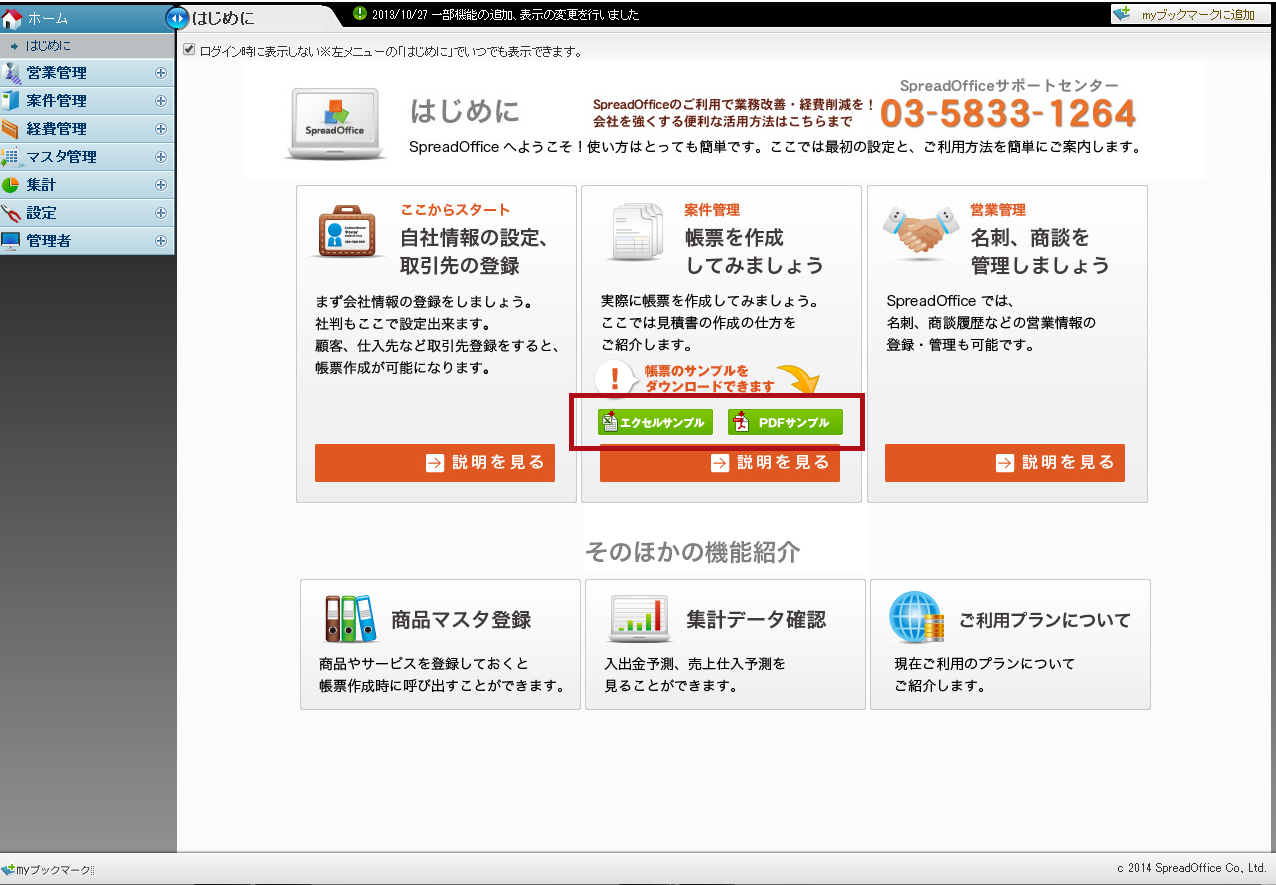Expand the 営業管理 menu plus button
Image resolution: width=1276 pixels, height=885 pixels.
click(161, 73)
